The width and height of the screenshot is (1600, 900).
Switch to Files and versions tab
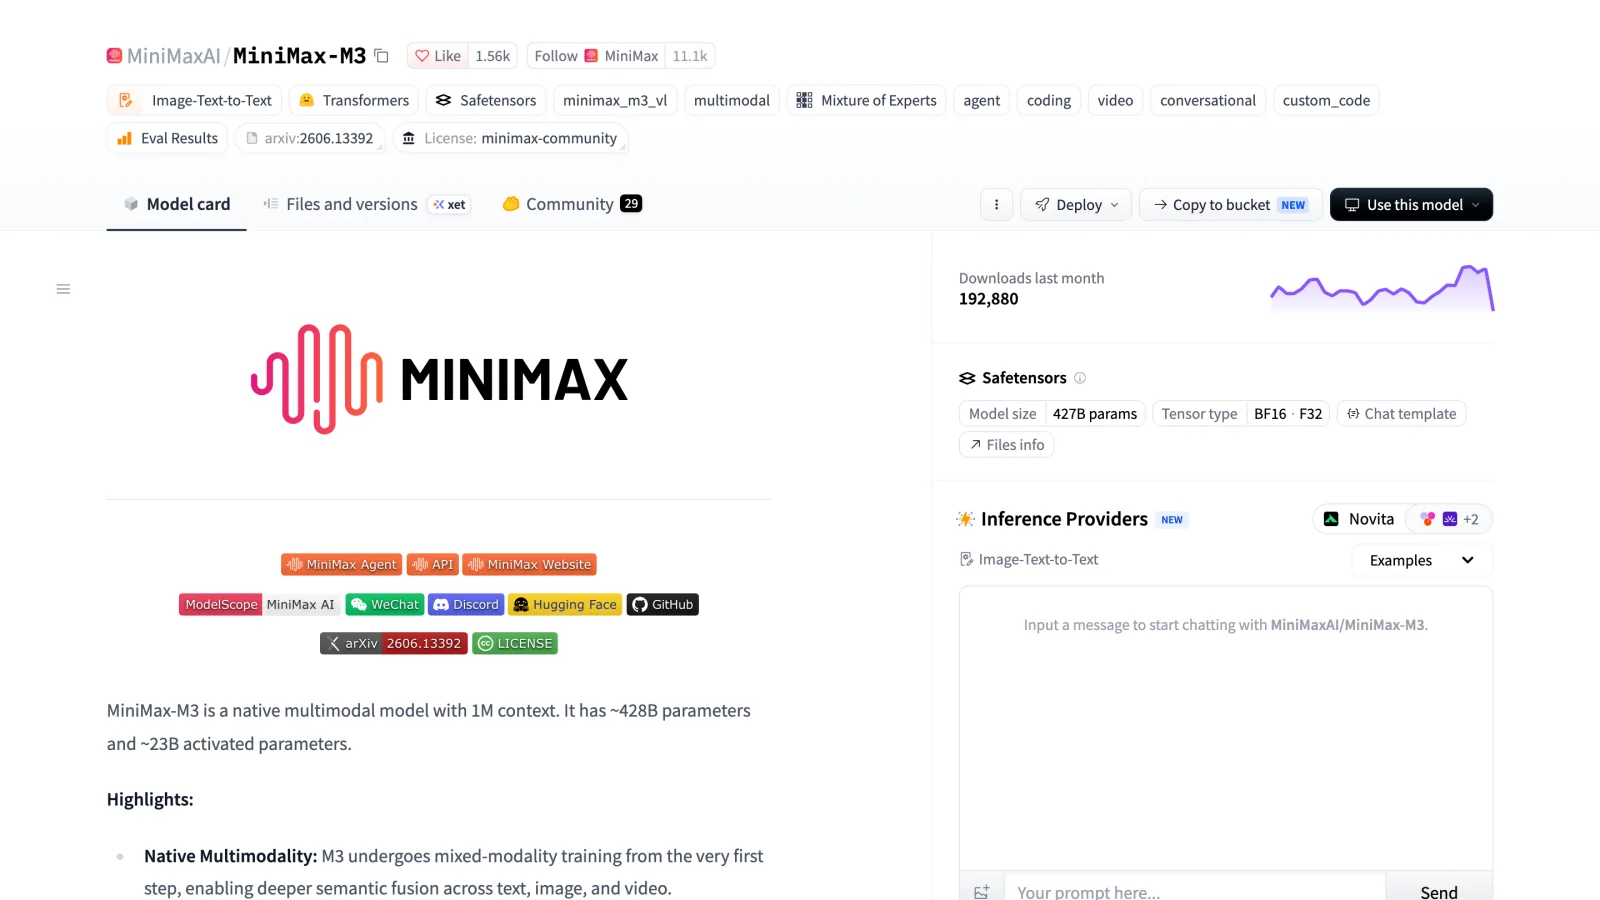(x=366, y=204)
